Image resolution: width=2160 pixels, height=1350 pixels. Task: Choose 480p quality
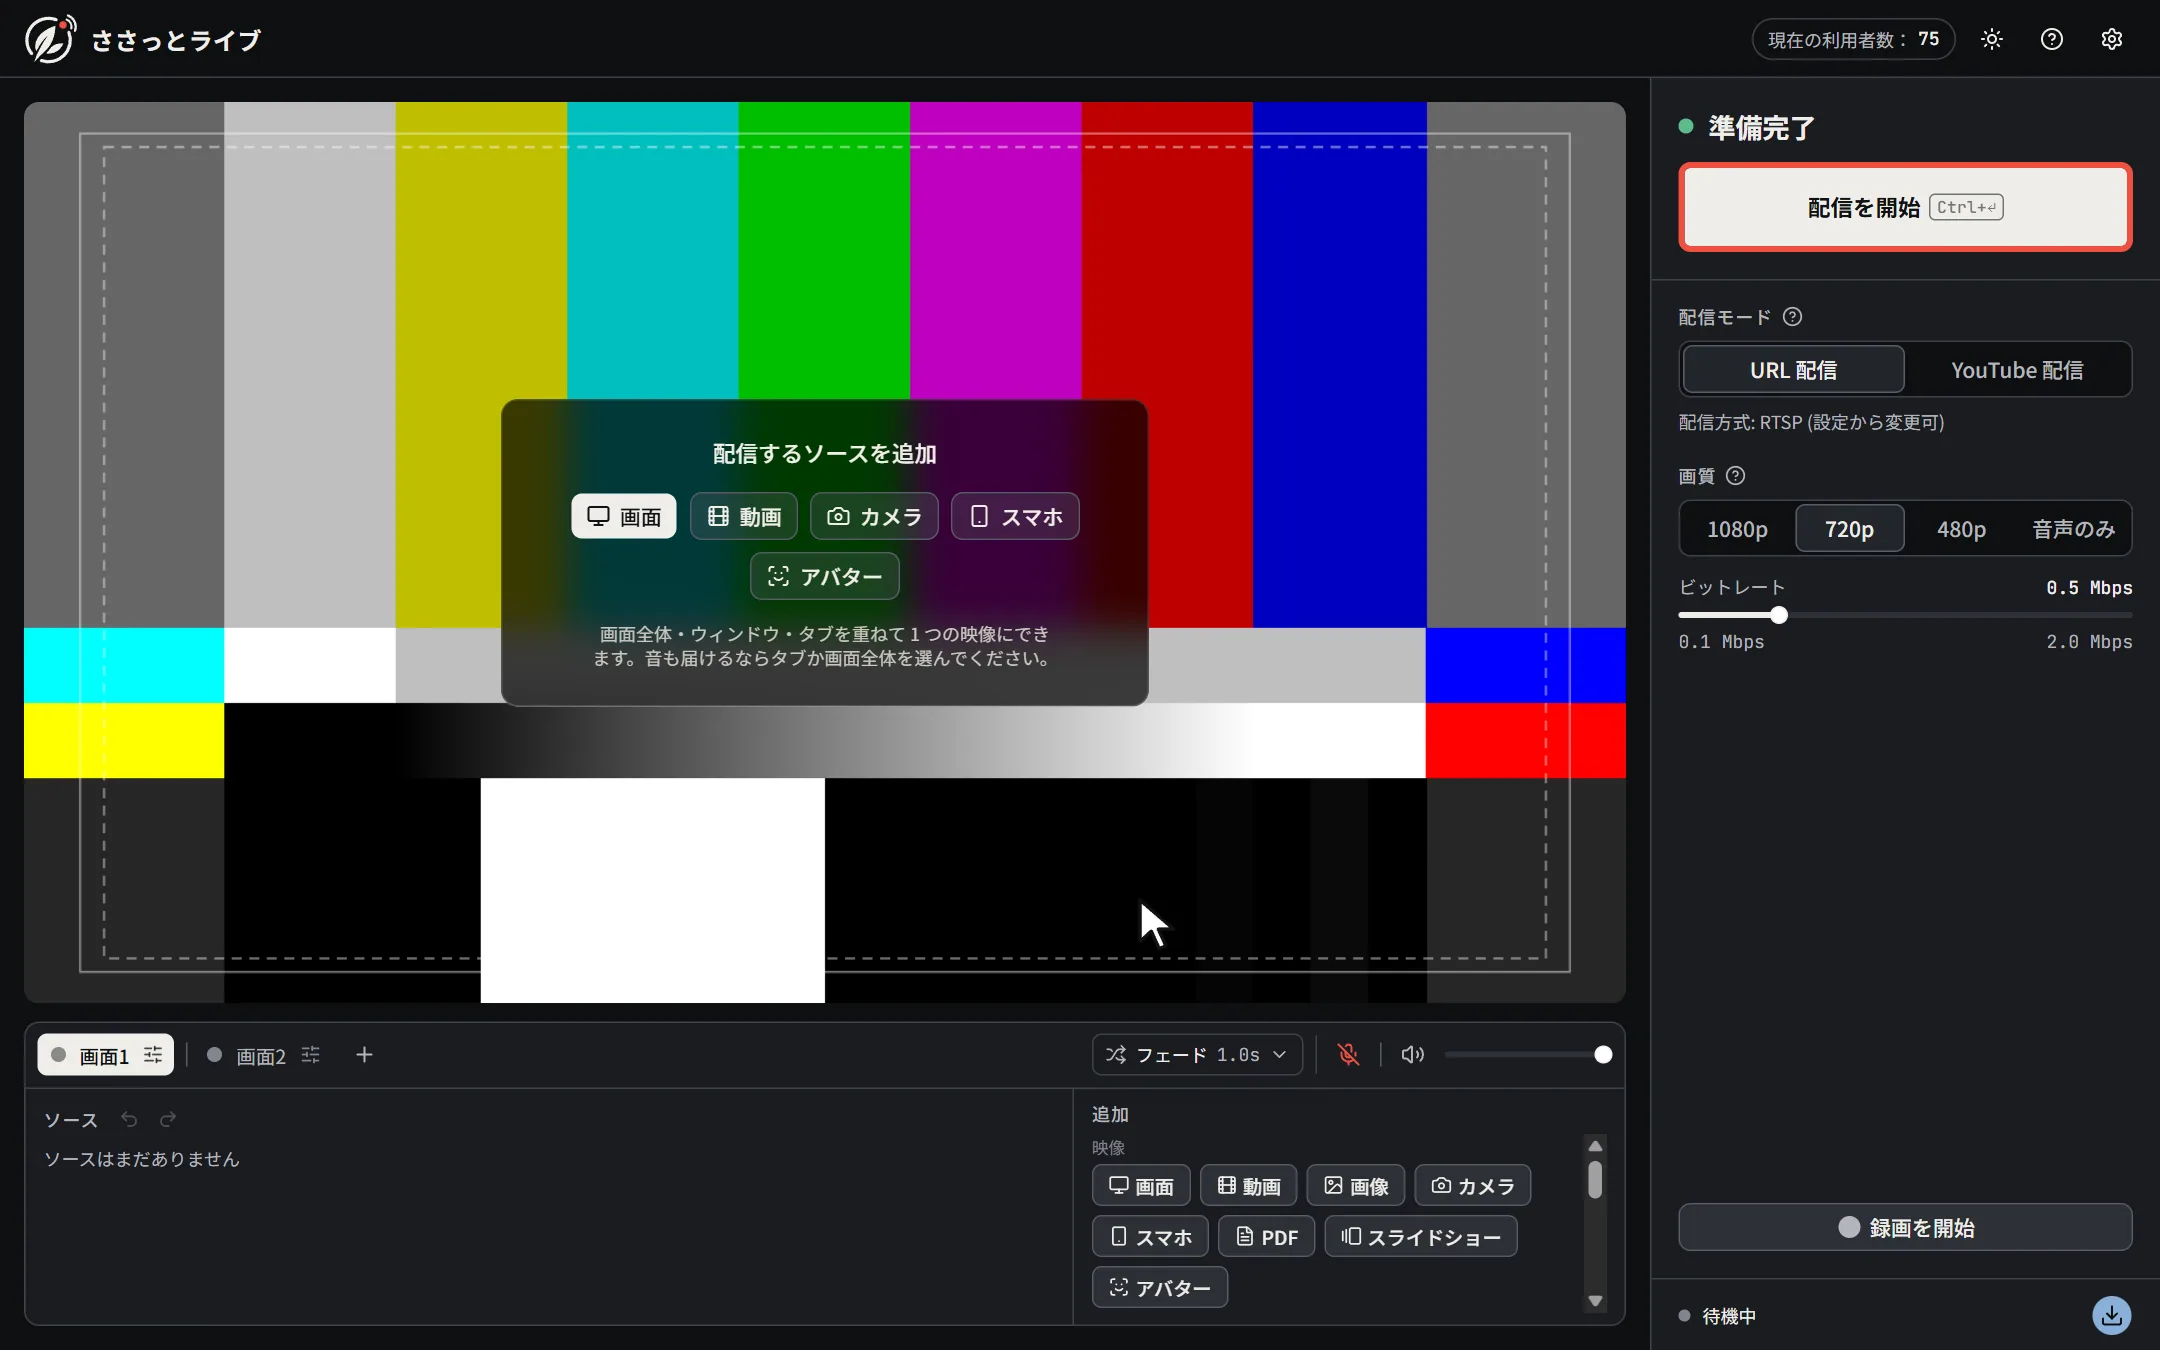click(1961, 529)
